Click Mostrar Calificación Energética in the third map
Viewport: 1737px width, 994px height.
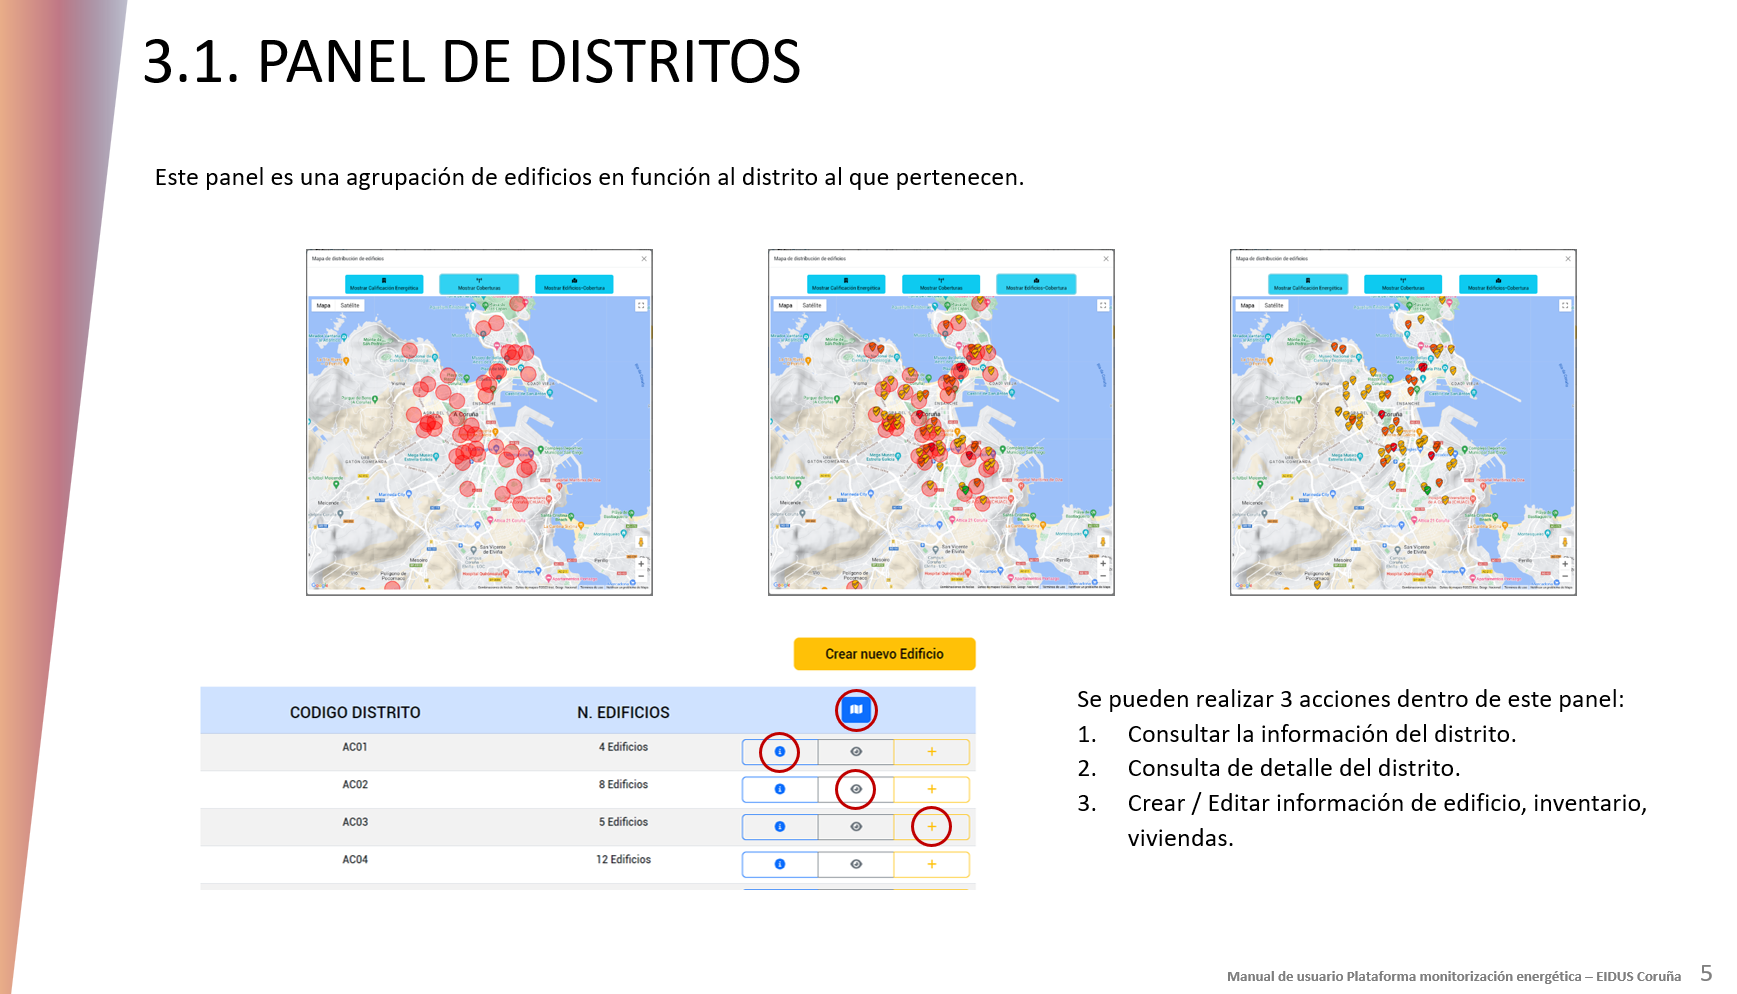(x=1308, y=284)
